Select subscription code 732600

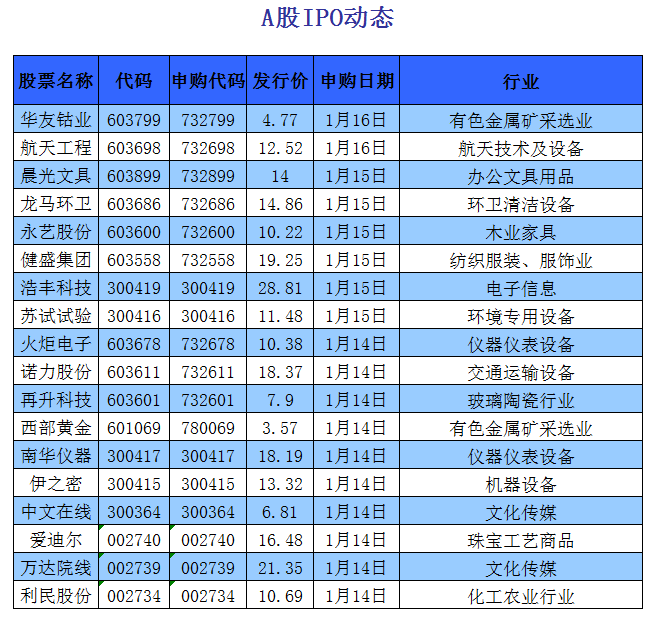tap(208, 232)
